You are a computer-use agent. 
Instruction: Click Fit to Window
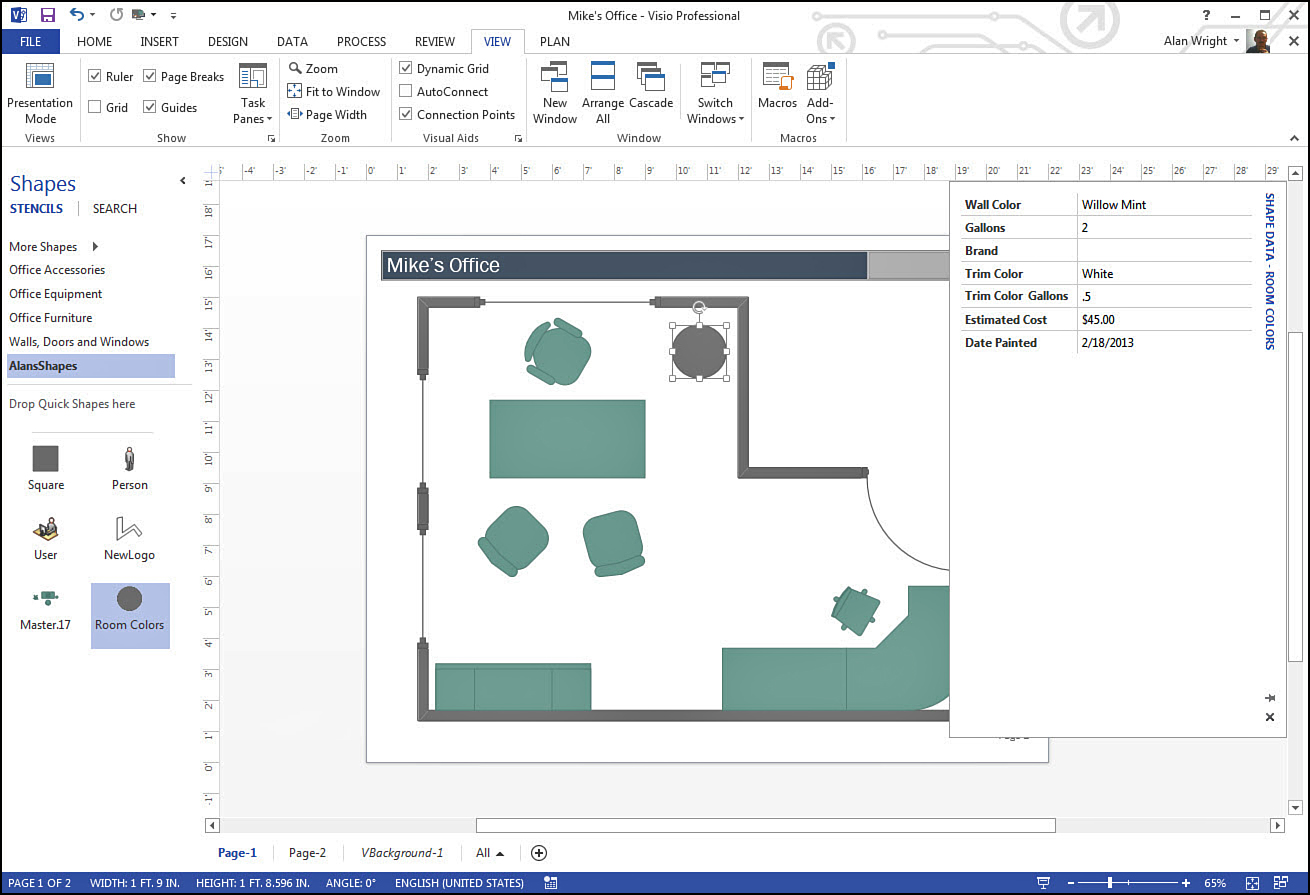(334, 91)
